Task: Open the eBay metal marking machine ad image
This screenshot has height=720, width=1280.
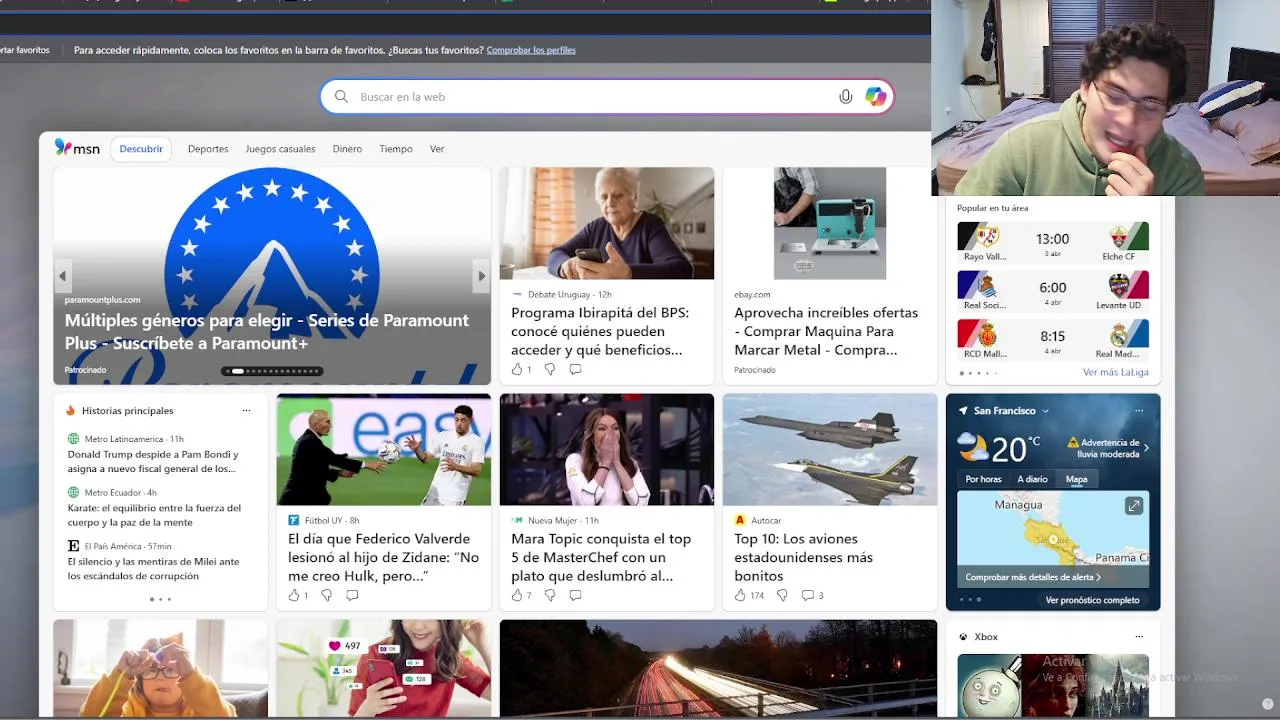Action: pyautogui.click(x=830, y=223)
